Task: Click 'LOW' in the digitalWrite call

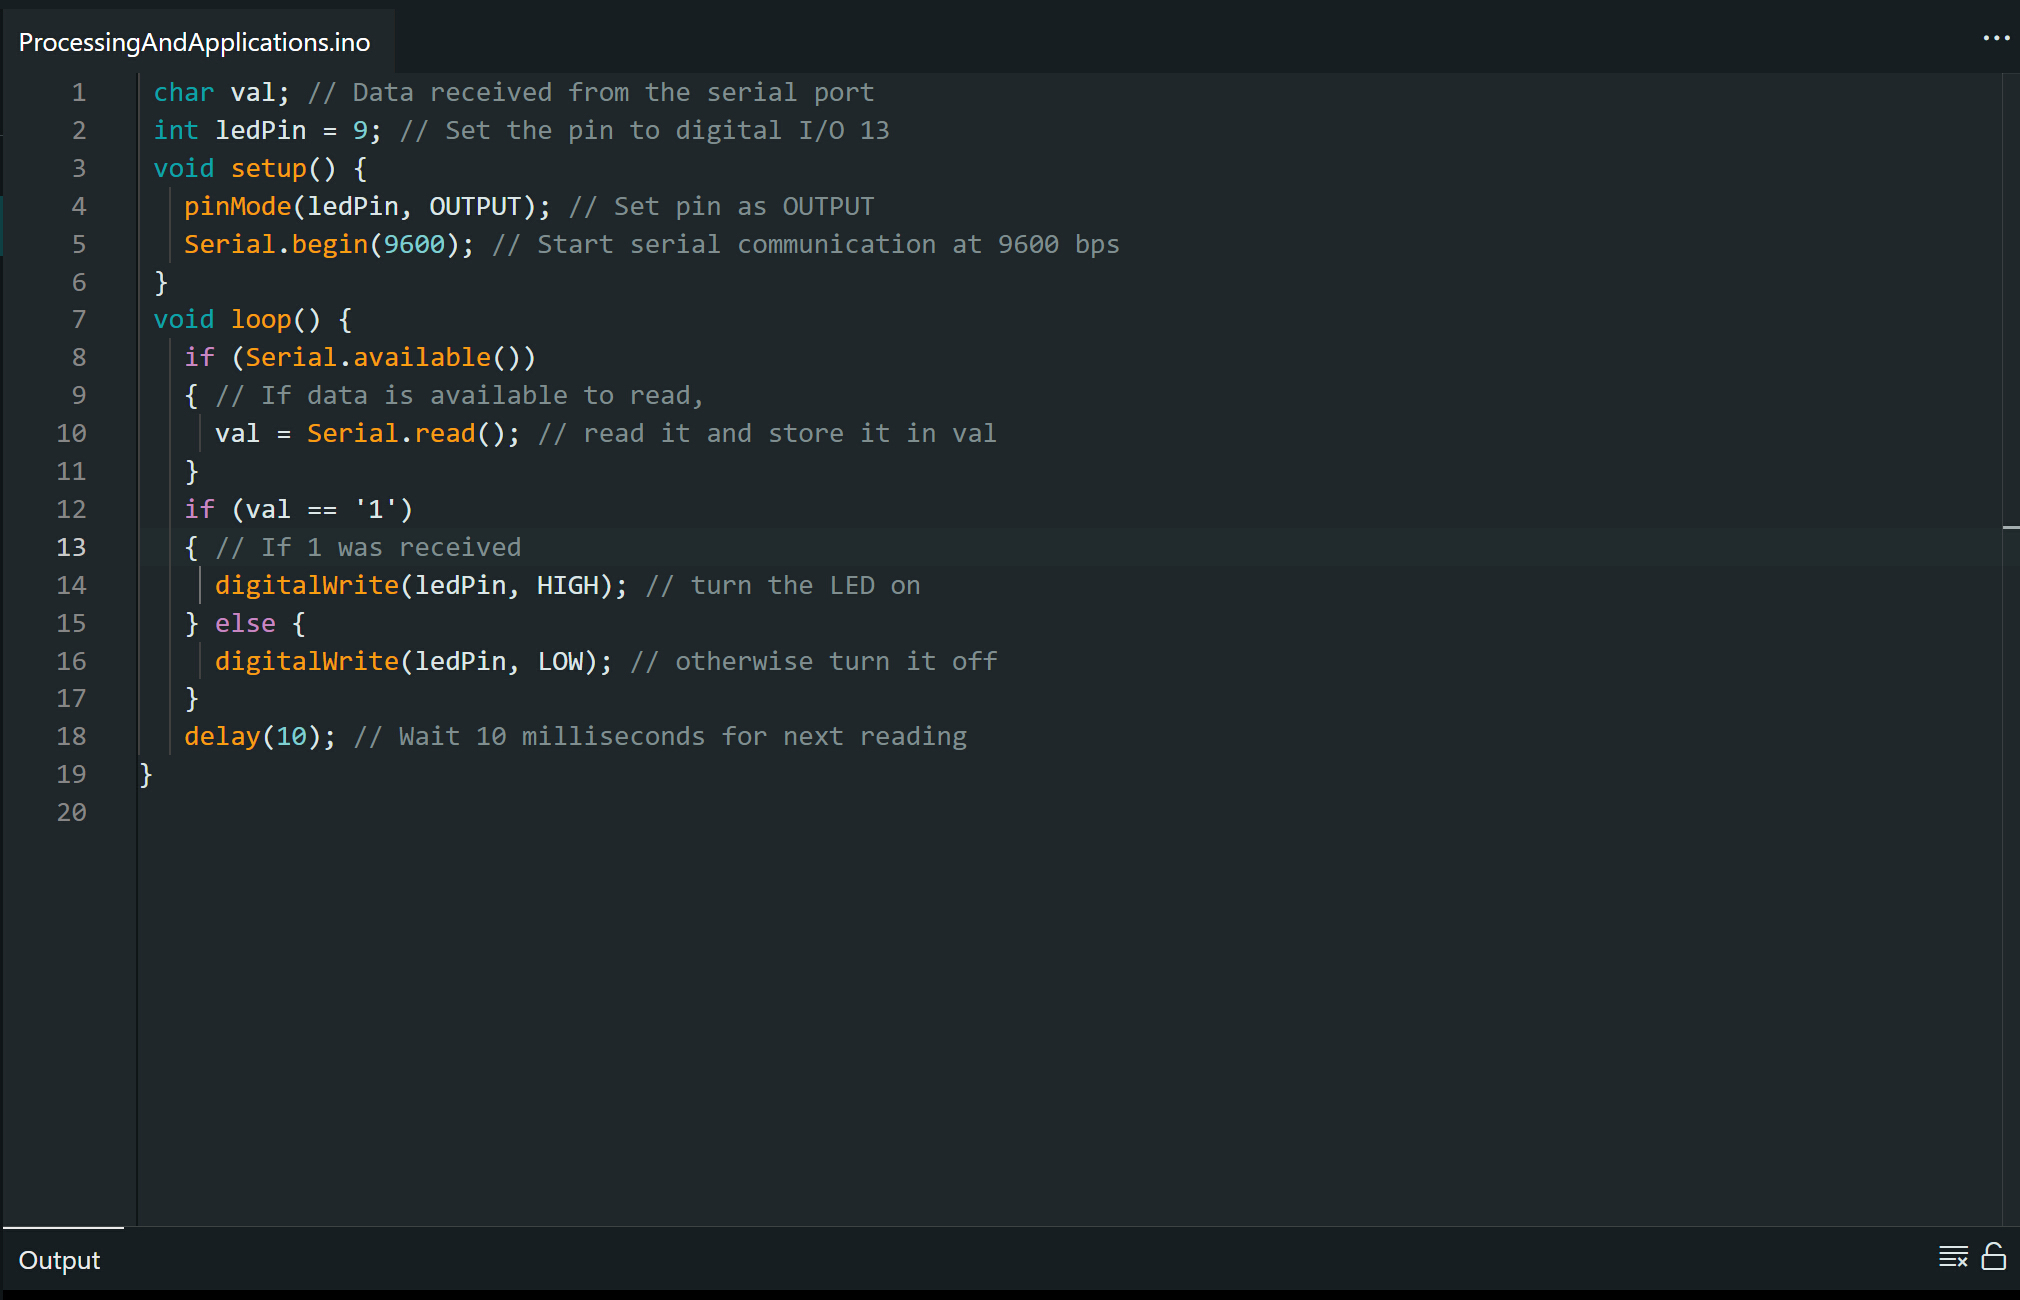Action: click(x=560, y=662)
